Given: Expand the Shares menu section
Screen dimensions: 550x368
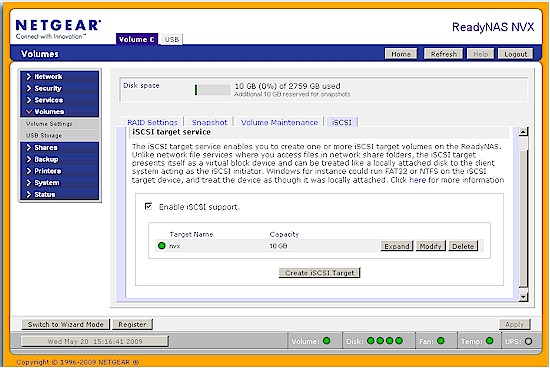Looking at the screenshot, I should click(x=60, y=148).
